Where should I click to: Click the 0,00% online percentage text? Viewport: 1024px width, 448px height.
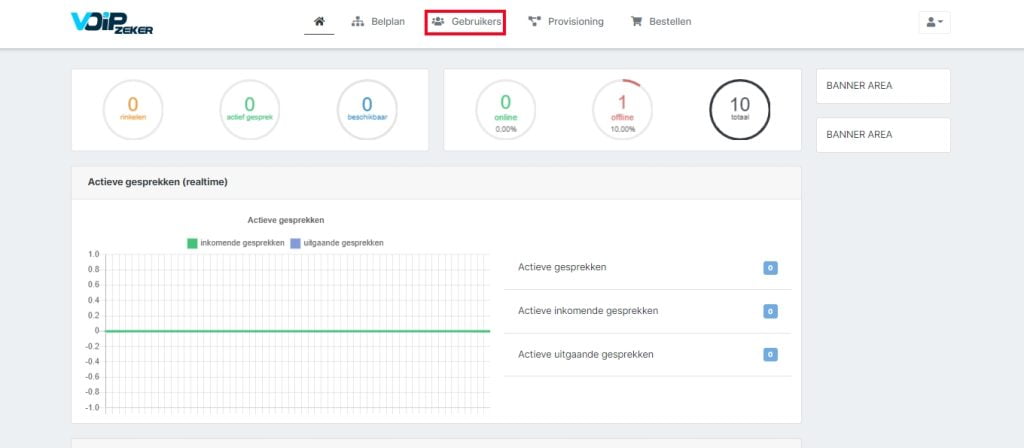click(x=505, y=129)
